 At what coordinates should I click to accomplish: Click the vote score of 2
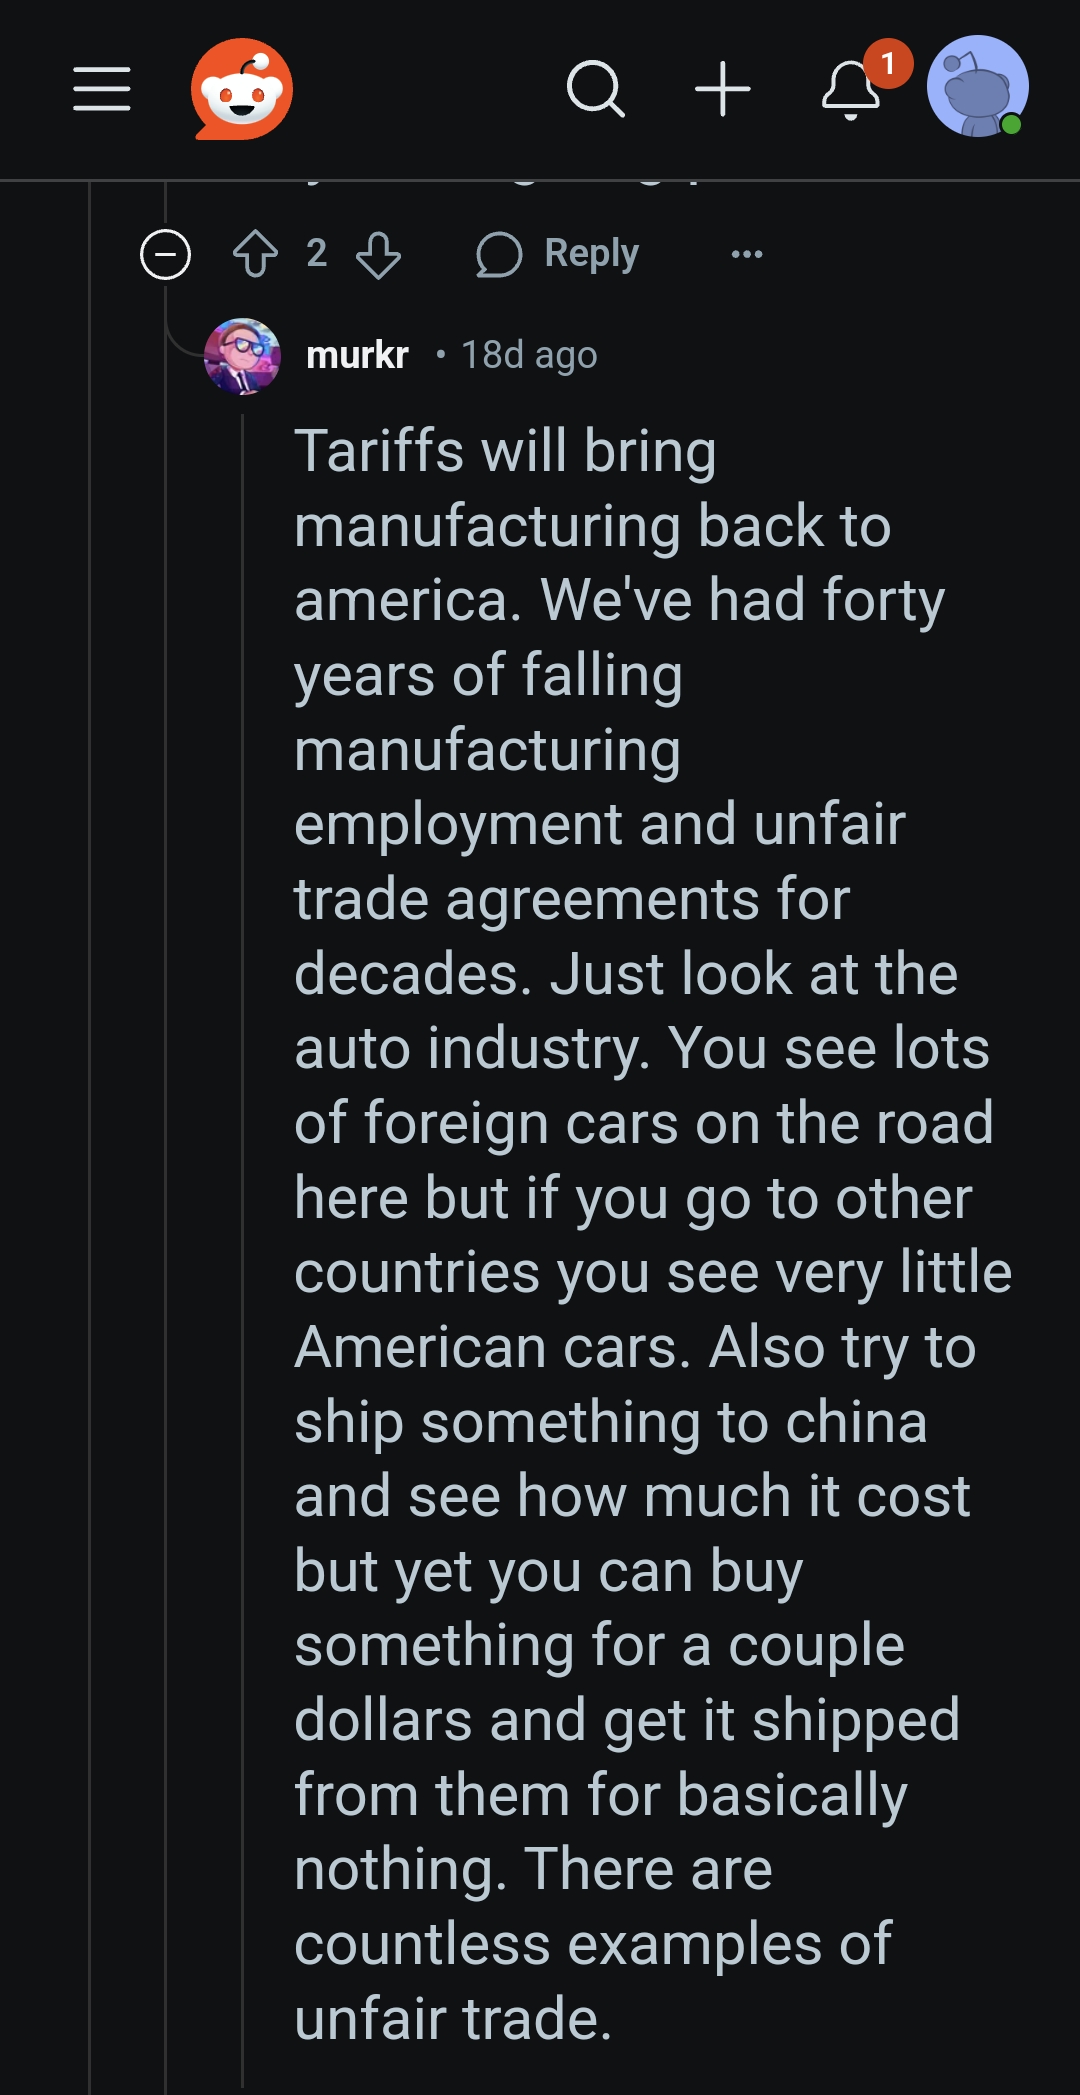pyautogui.click(x=316, y=253)
